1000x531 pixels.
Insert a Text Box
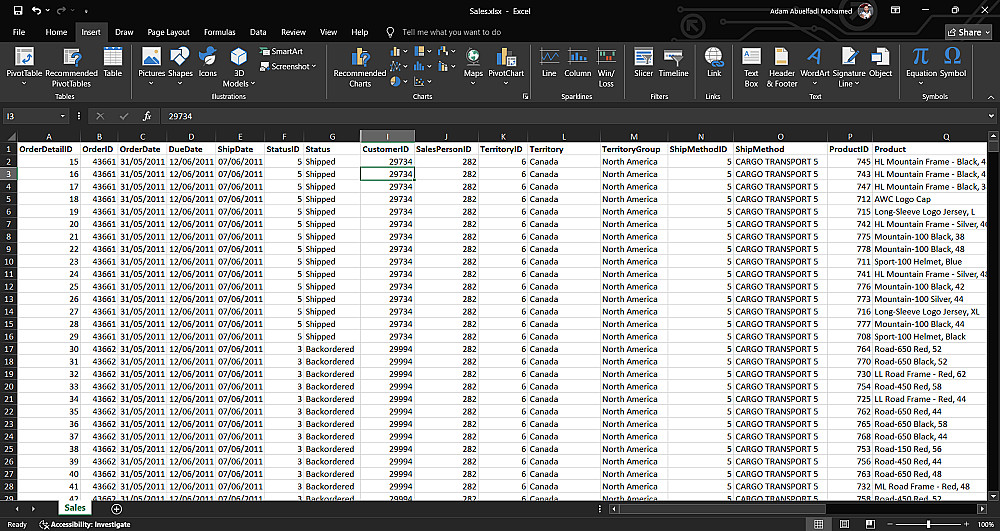751,64
